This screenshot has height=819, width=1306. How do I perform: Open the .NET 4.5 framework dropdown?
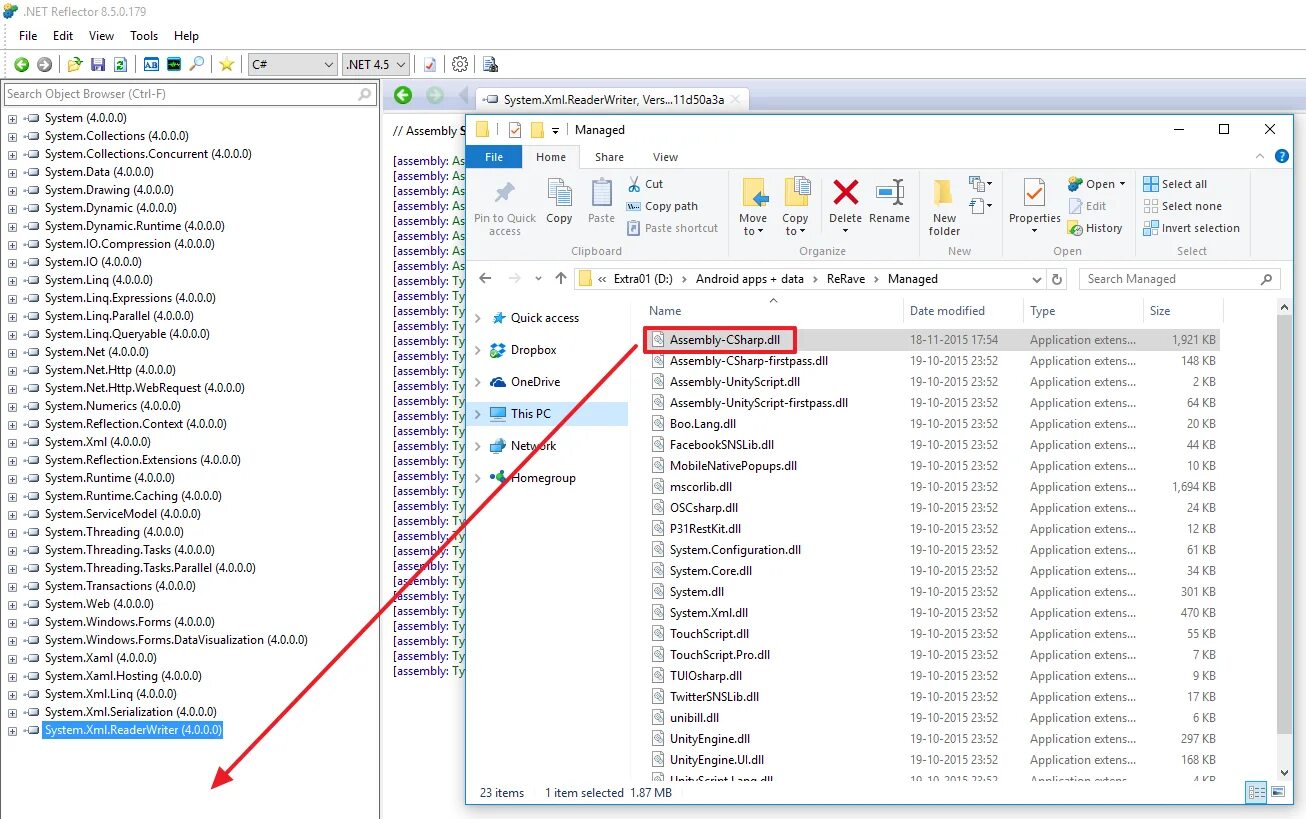click(376, 64)
